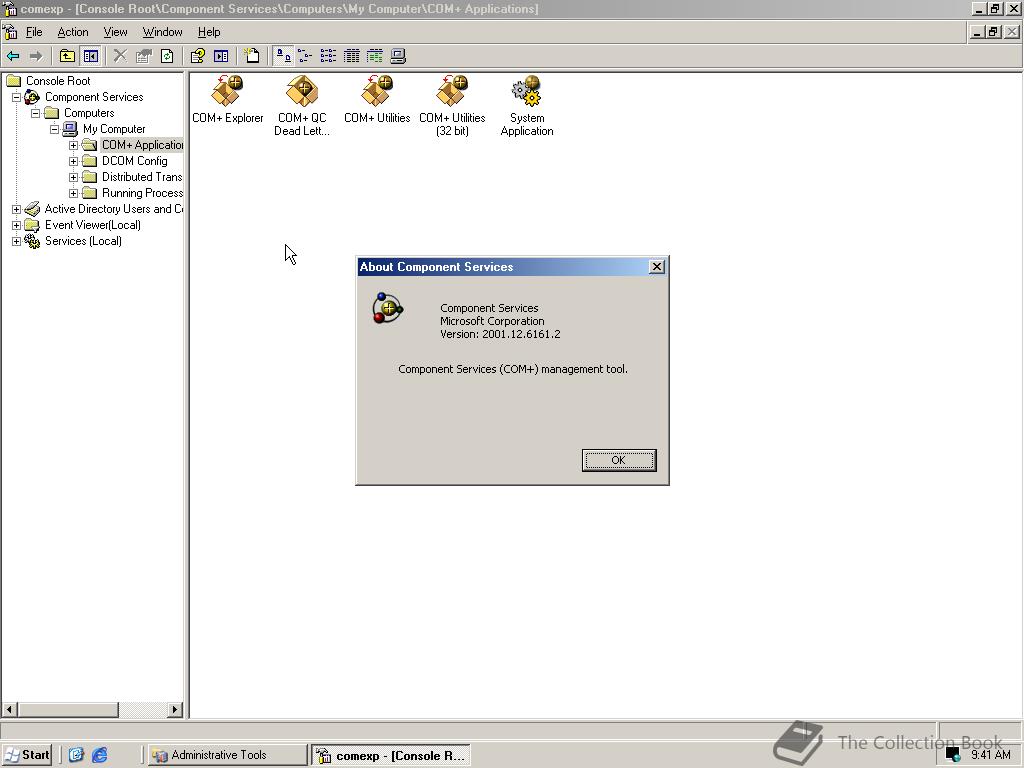Click the network tray icon beside clock
Screen dimensions: 1024x768
pos(953,755)
